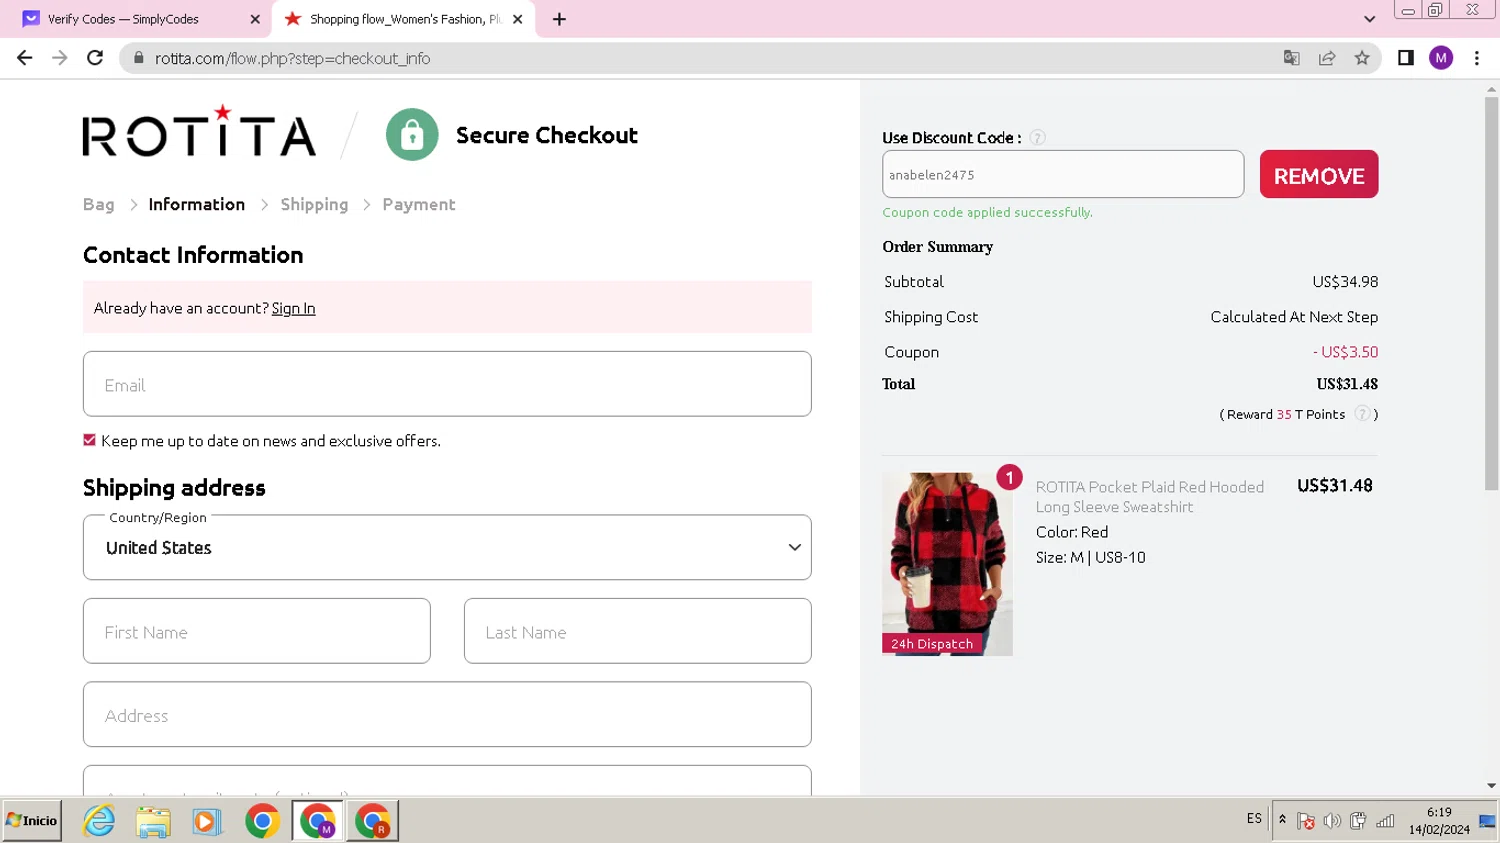Viewport: 1500px width, 843px height.
Task: Click the green Secure Checkout lock icon
Action: point(412,135)
